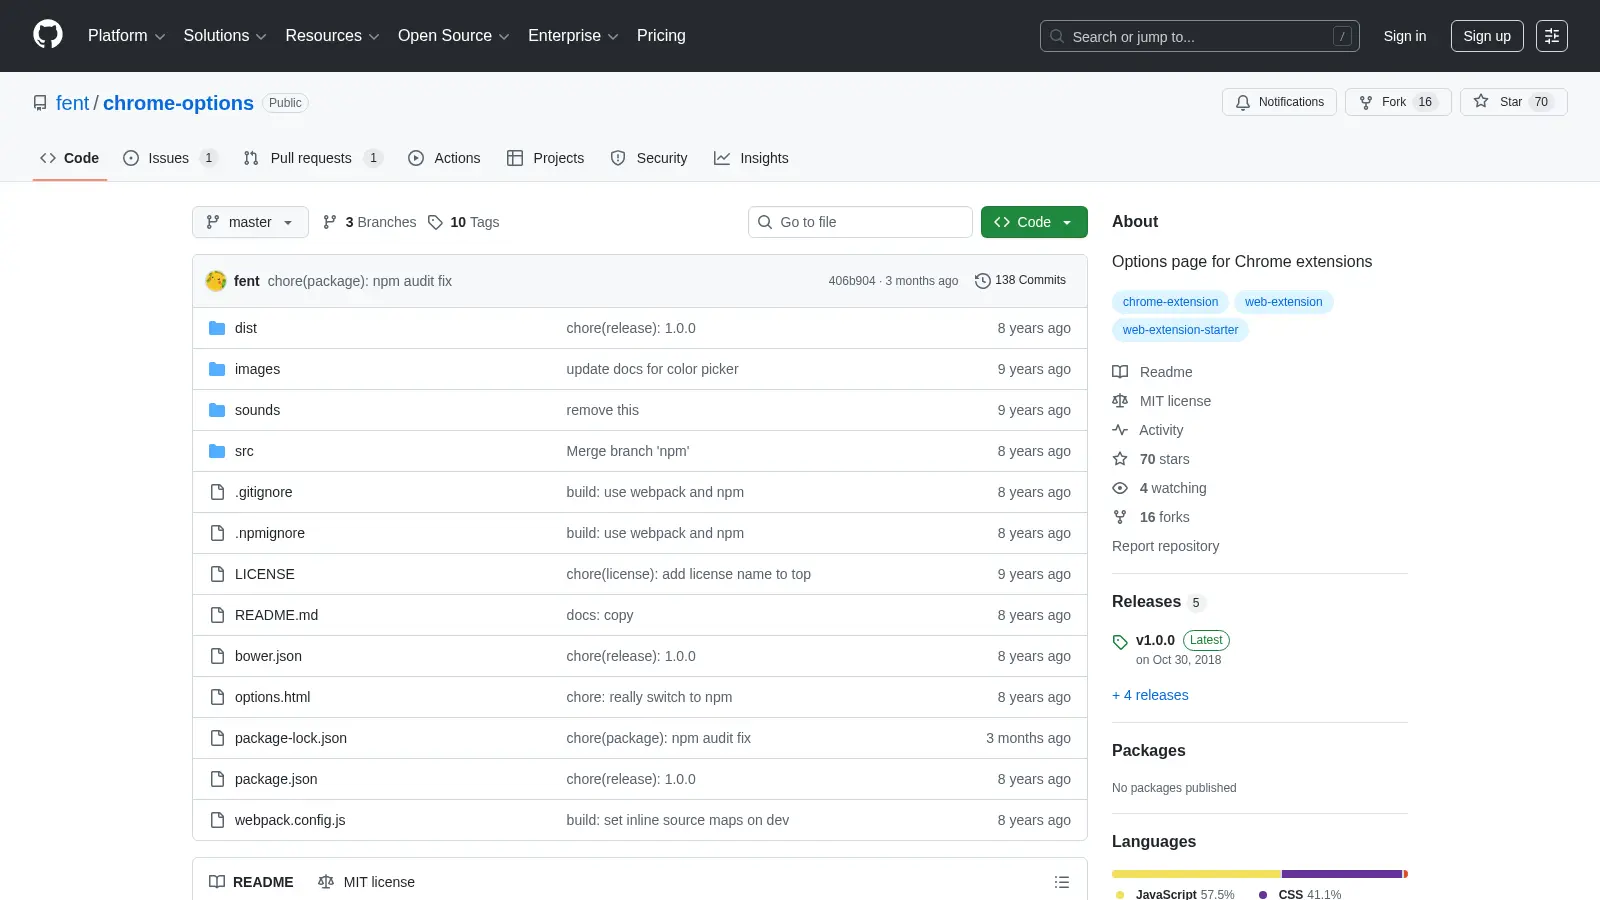Click the Sign up button
The width and height of the screenshot is (1600, 900).
[x=1487, y=36]
